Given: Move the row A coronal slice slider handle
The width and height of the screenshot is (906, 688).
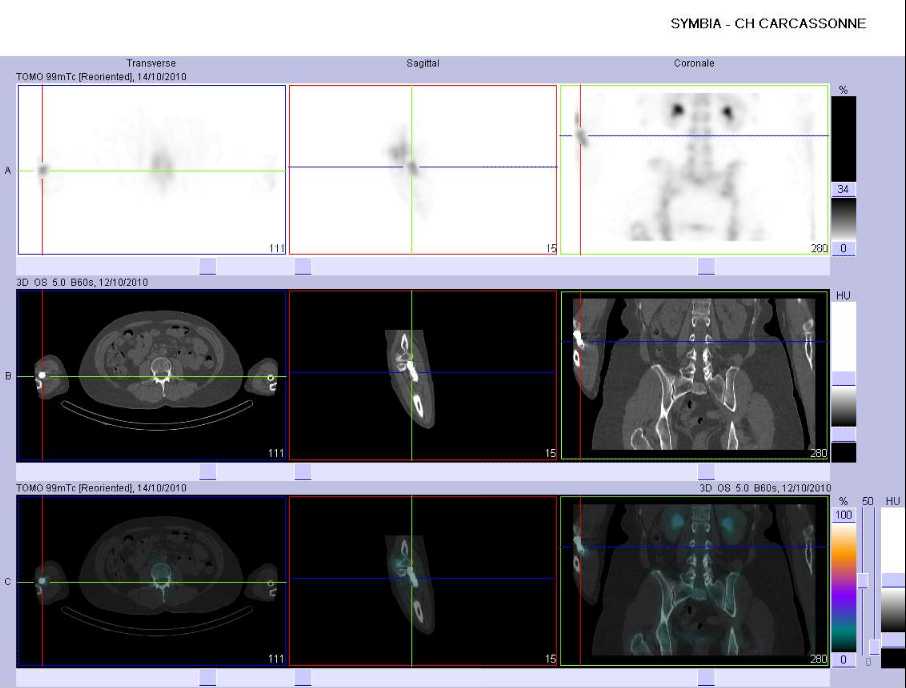Looking at the screenshot, I should click(x=706, y=266).
